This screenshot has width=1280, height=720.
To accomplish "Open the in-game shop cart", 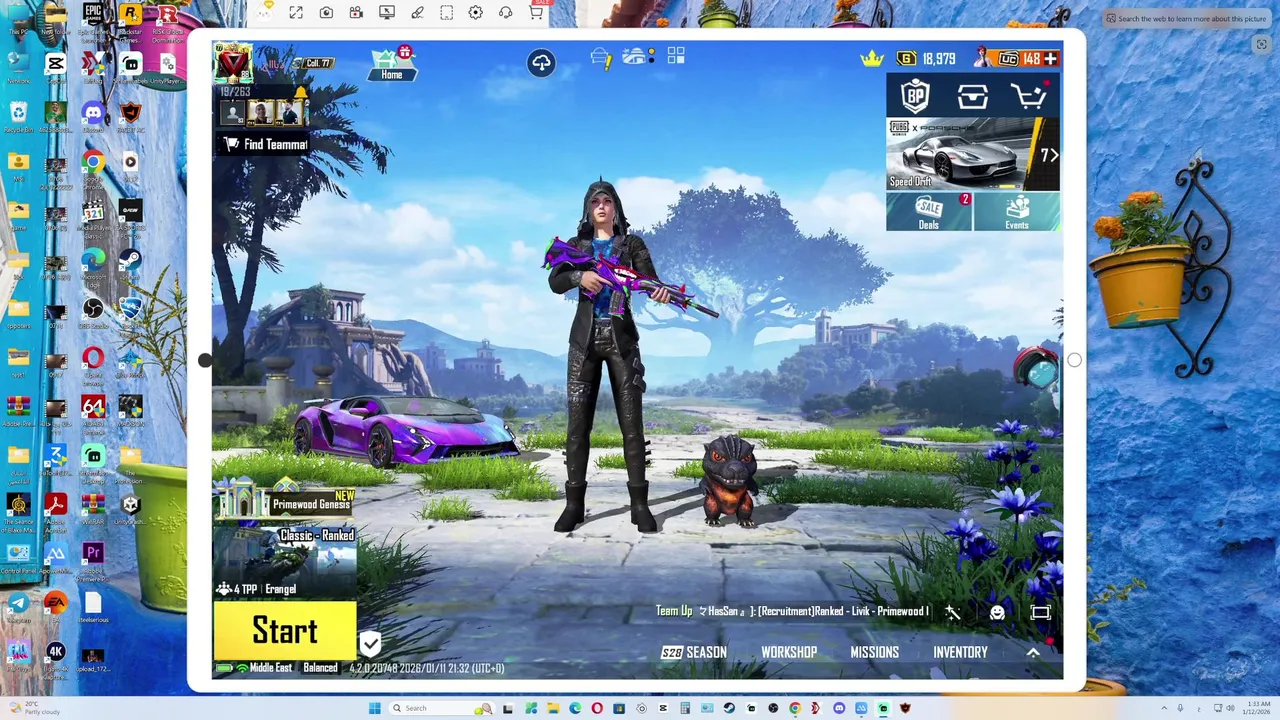I will (1029, 96).
